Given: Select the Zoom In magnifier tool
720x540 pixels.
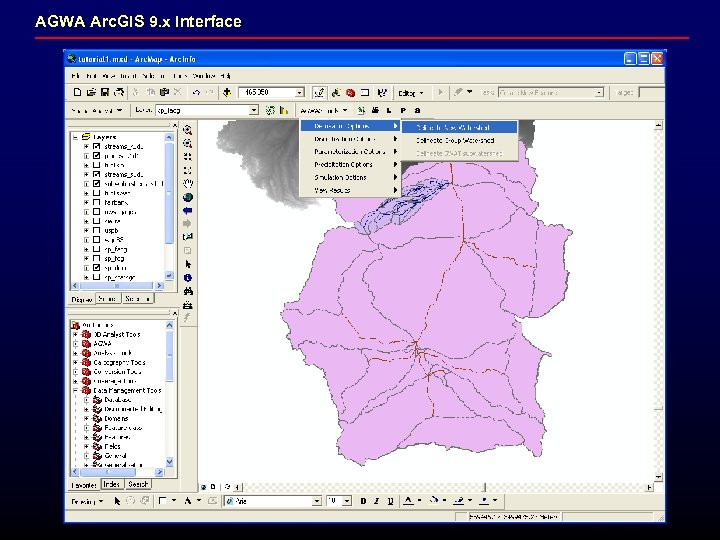Looking at the screenshot, I should (x=187, y=130).
